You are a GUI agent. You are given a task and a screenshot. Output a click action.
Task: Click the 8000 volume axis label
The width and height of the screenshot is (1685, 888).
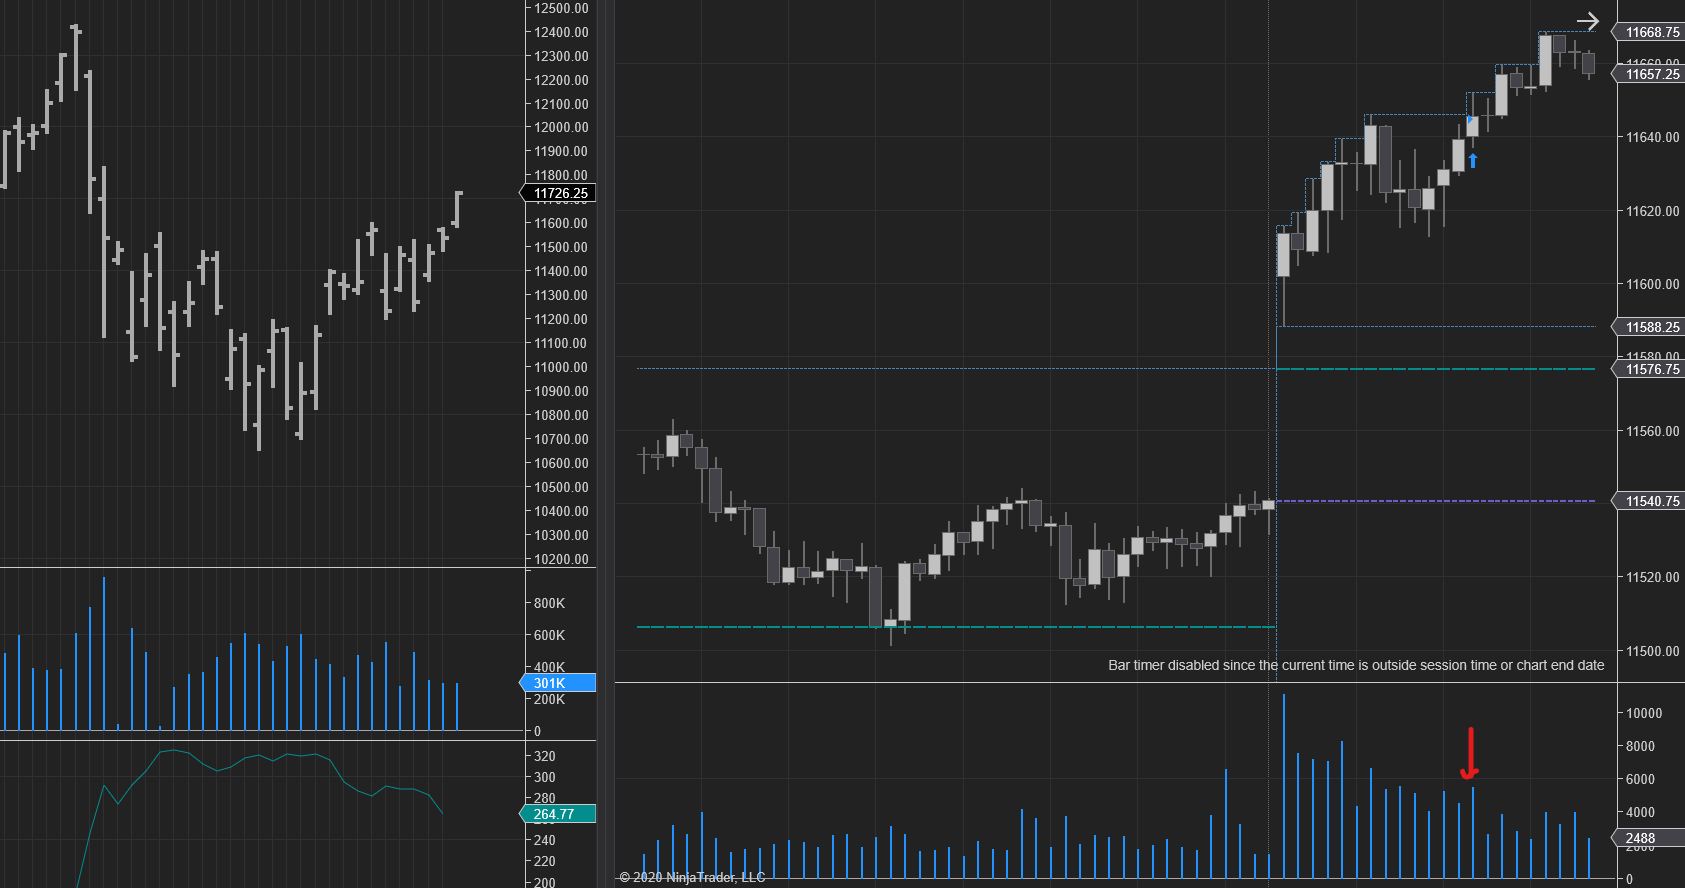(x=1640, y=746)
